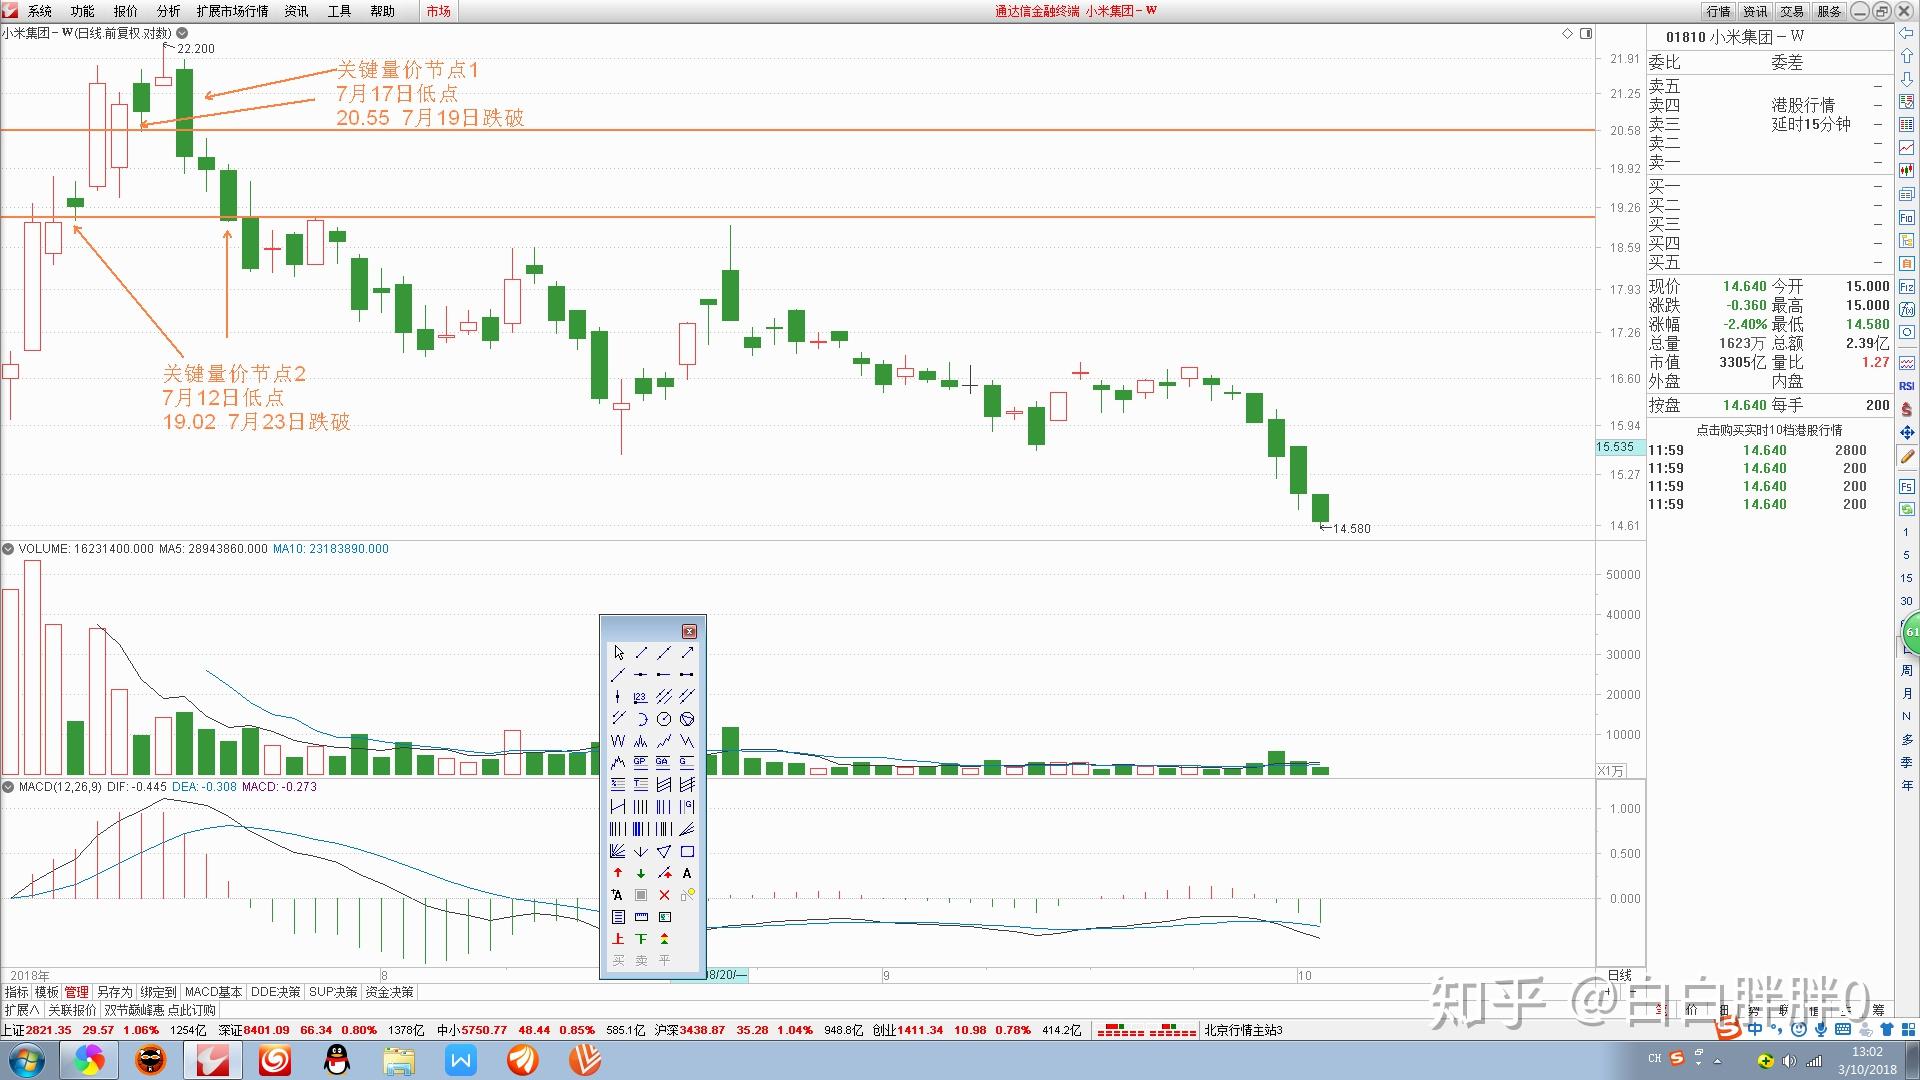Select the rectangle drawing tool
1920x1080 pixels.
tap(687, 852)
